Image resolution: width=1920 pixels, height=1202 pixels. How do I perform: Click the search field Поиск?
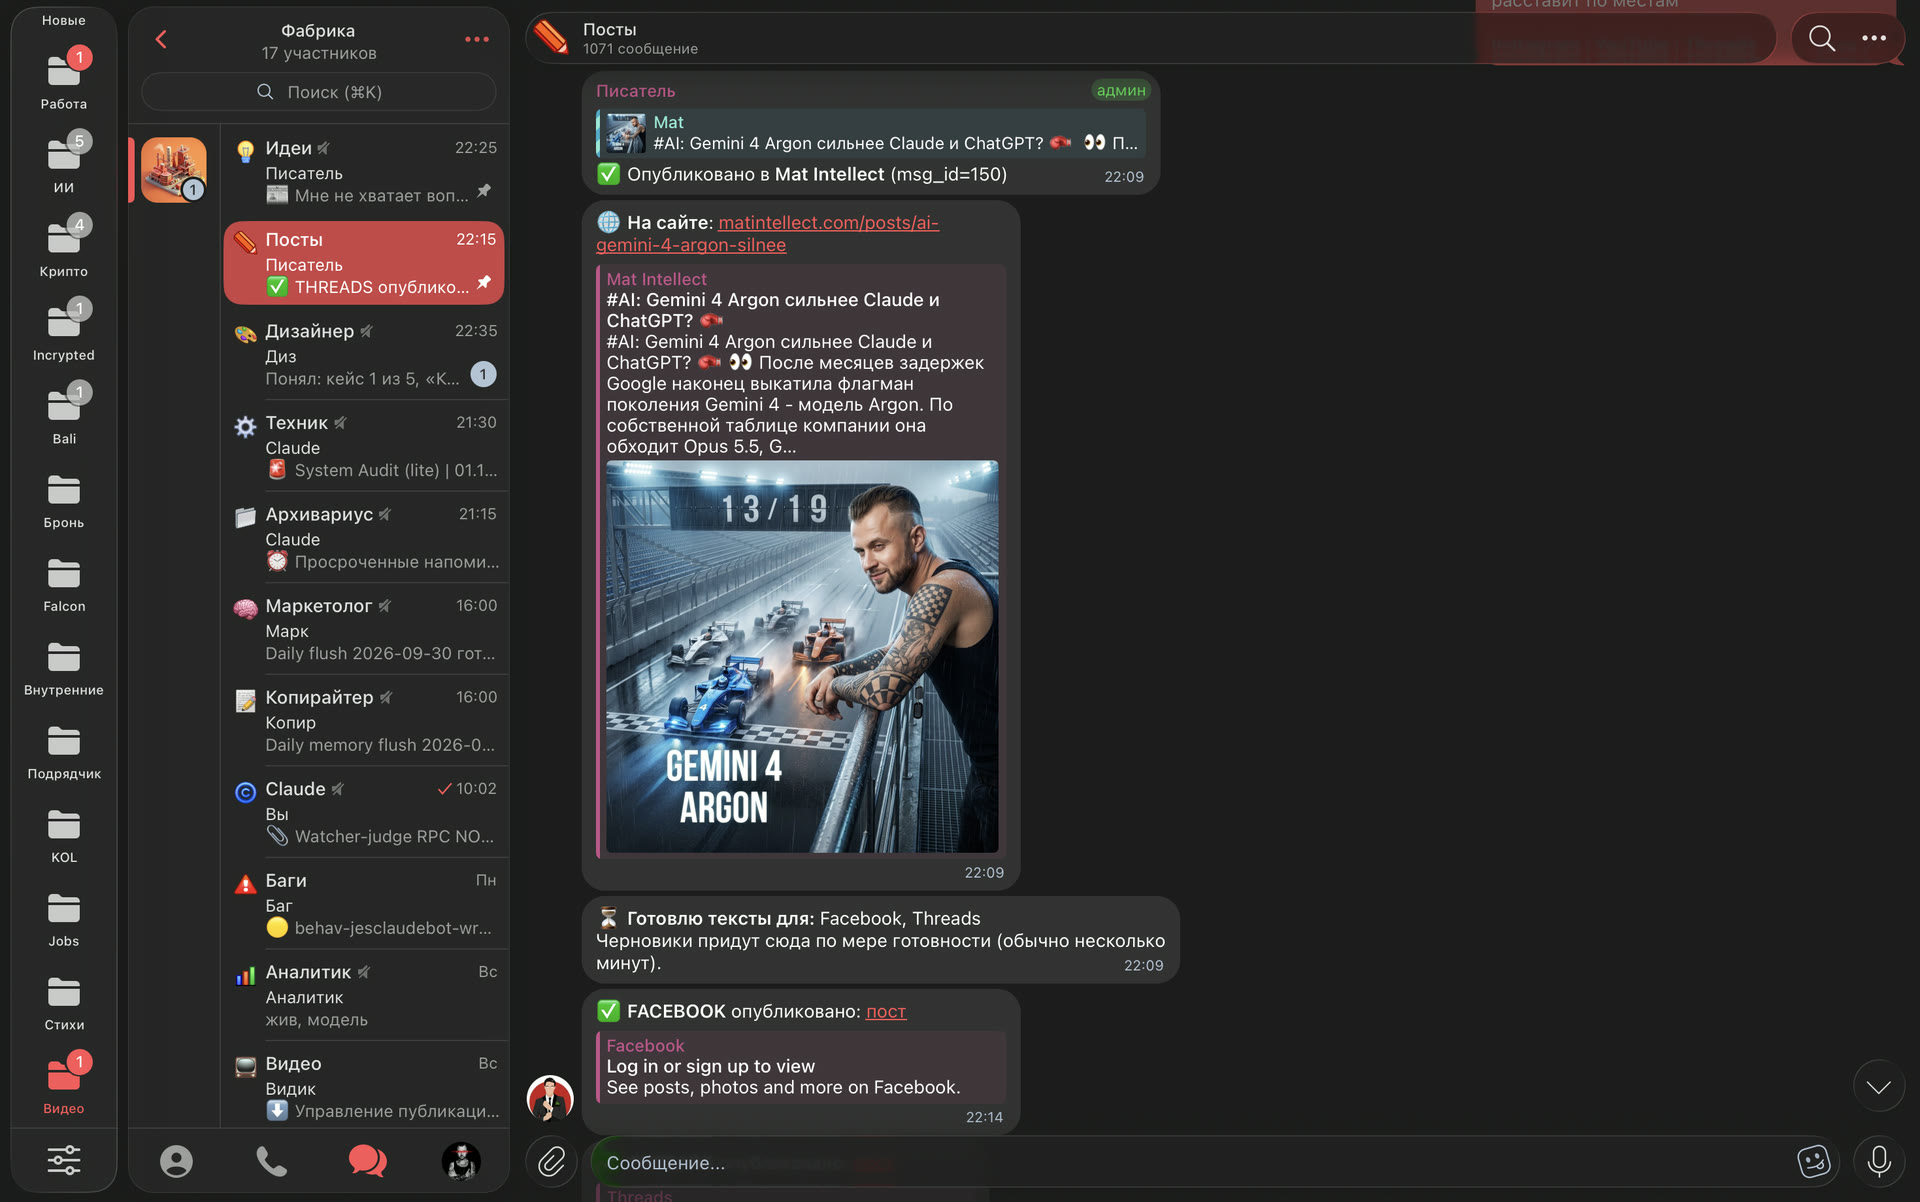[x=319, y=92]
